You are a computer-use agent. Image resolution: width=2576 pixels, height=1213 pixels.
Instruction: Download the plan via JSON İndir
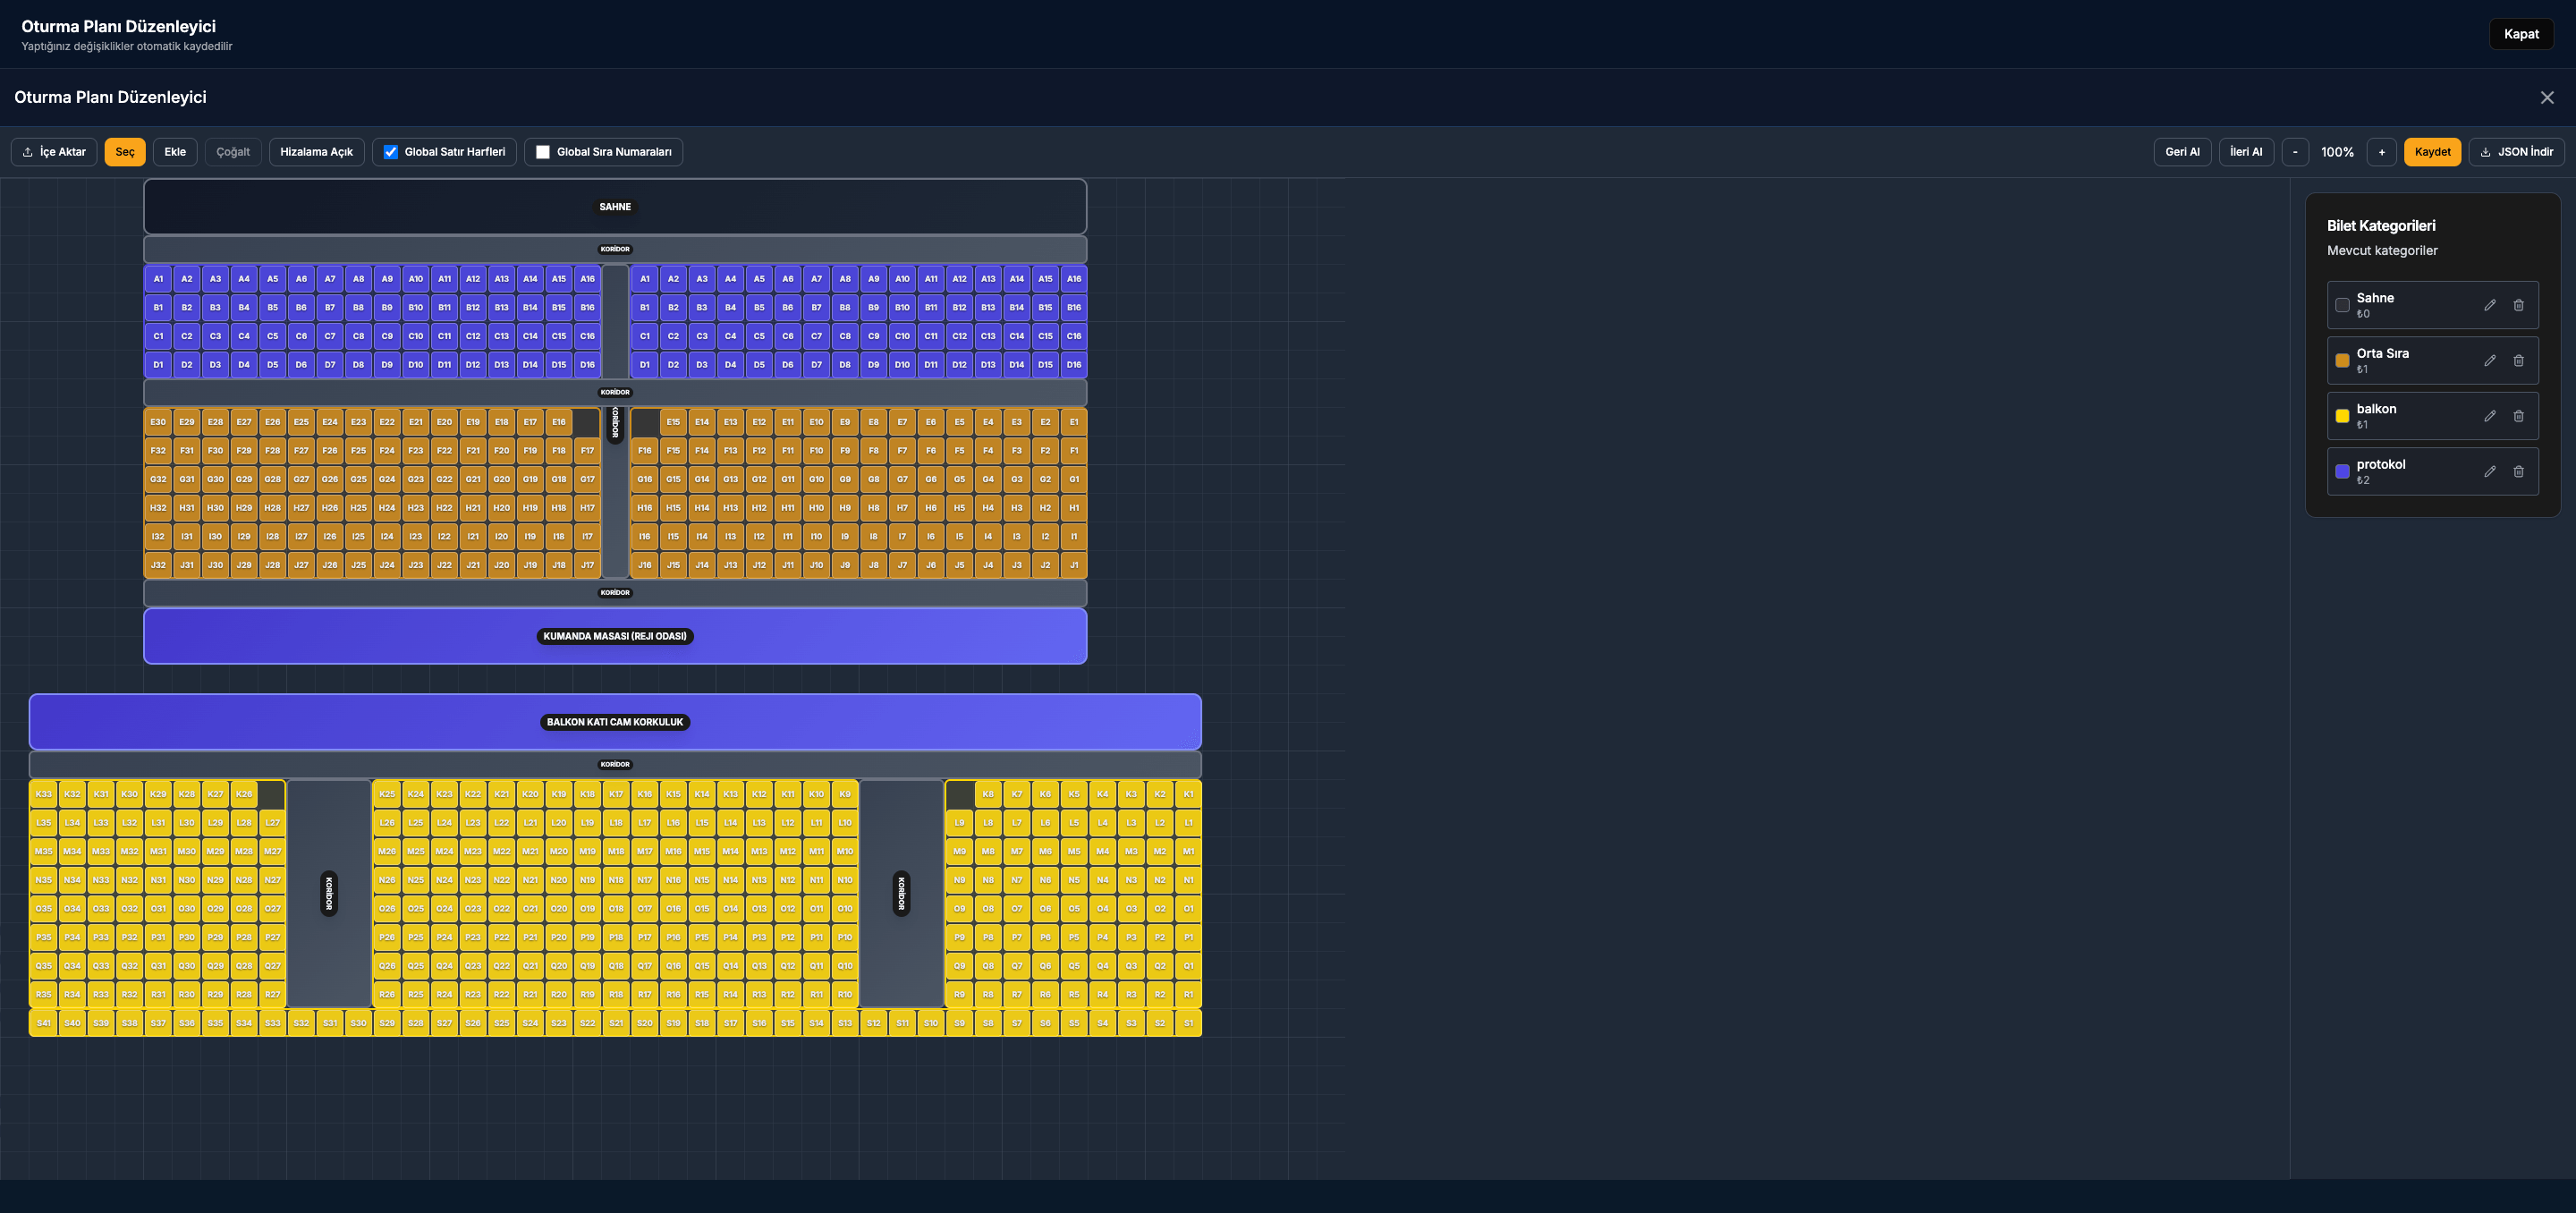[x=2516, y=152]
